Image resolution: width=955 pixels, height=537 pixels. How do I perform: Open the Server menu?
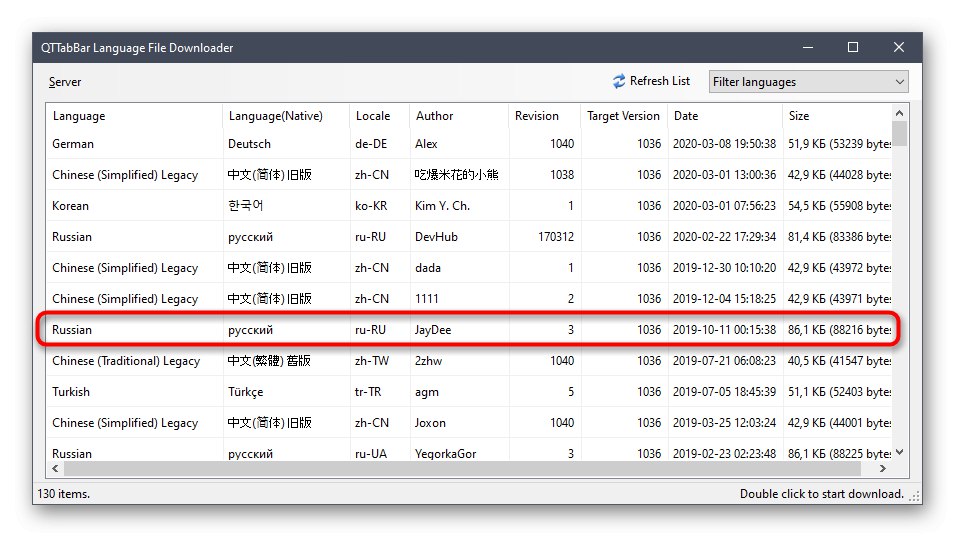click(x=65, y=82)
